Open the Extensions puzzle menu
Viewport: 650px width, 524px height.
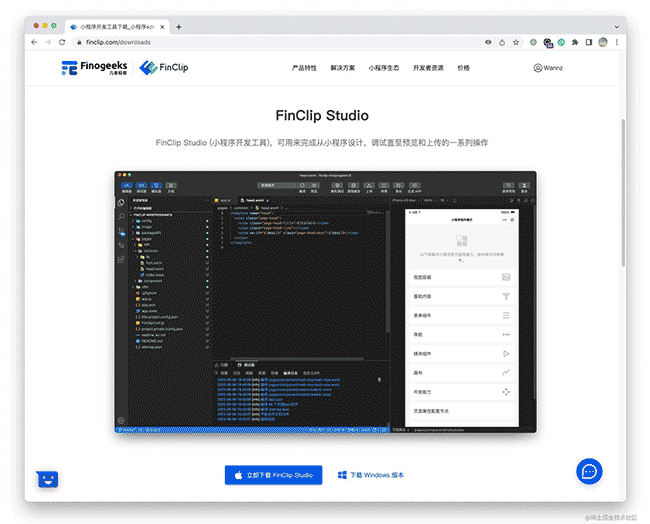575,42
